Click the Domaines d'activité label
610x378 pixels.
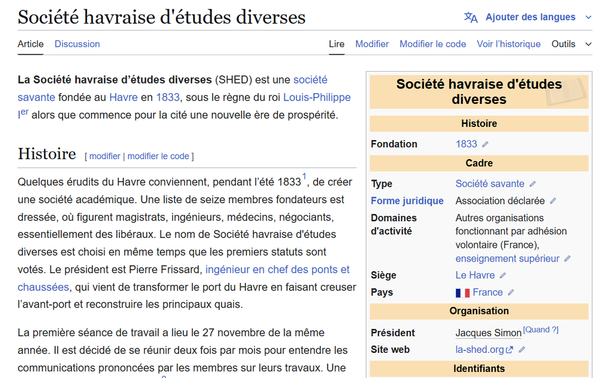393,224
